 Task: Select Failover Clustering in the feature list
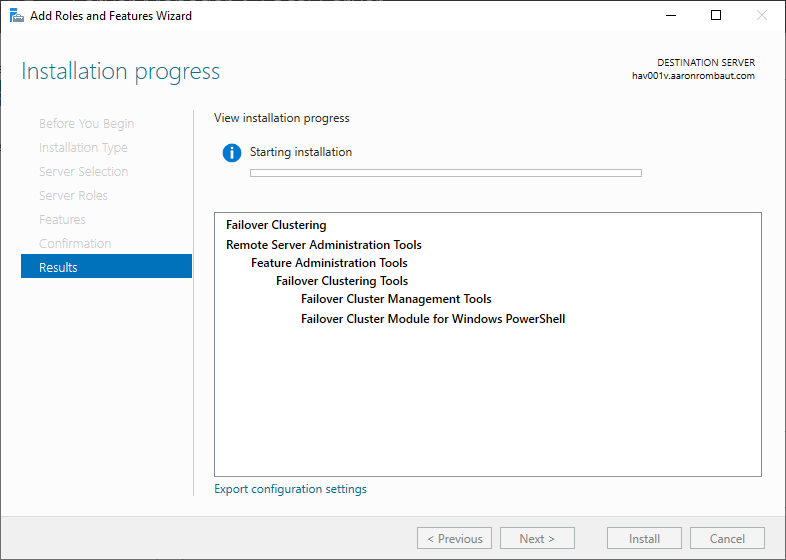pos(276,225)
